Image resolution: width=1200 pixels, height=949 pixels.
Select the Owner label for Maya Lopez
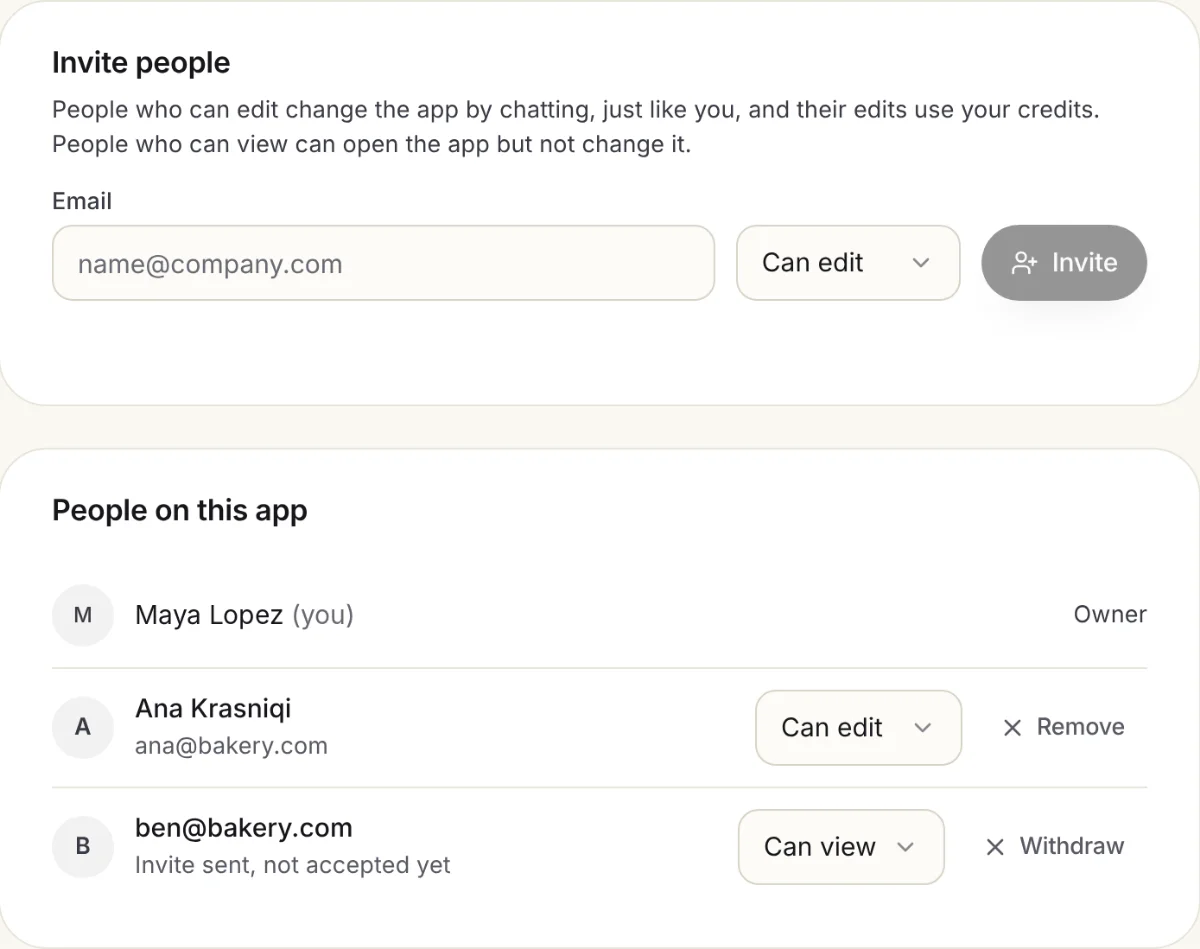tap(1110, 615)
